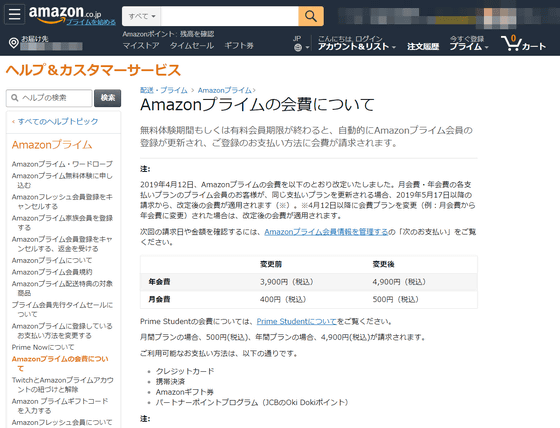560x428 pixels.
Task: Select highlighted Amazonプライムの会費について topic
Action: 60,363
